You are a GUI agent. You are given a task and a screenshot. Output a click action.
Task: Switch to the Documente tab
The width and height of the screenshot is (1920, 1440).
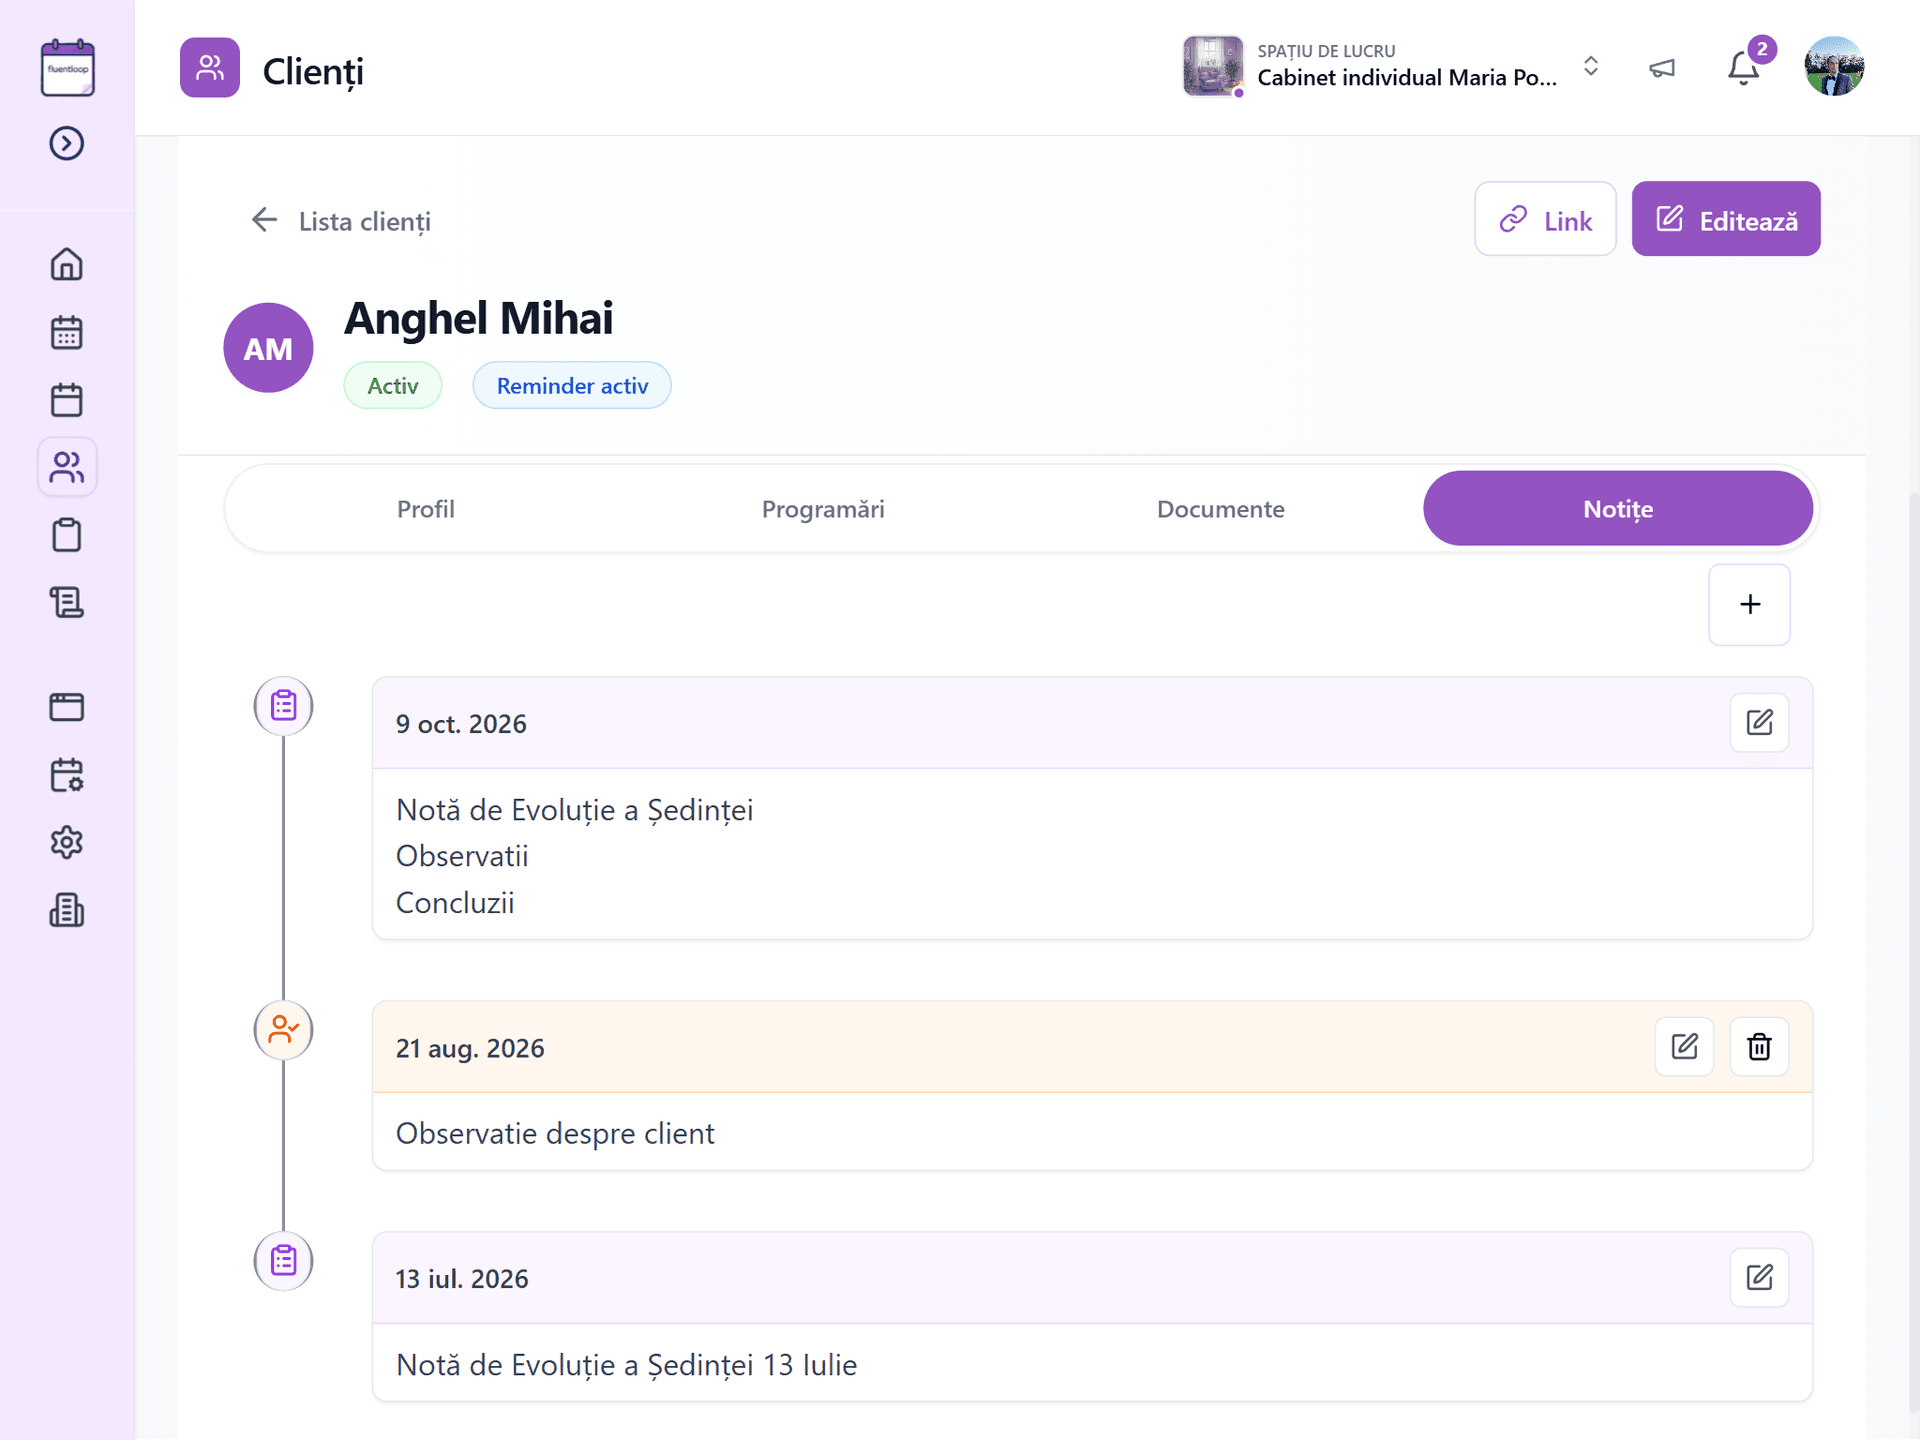pyautogui.click(x=1220, y=509)
